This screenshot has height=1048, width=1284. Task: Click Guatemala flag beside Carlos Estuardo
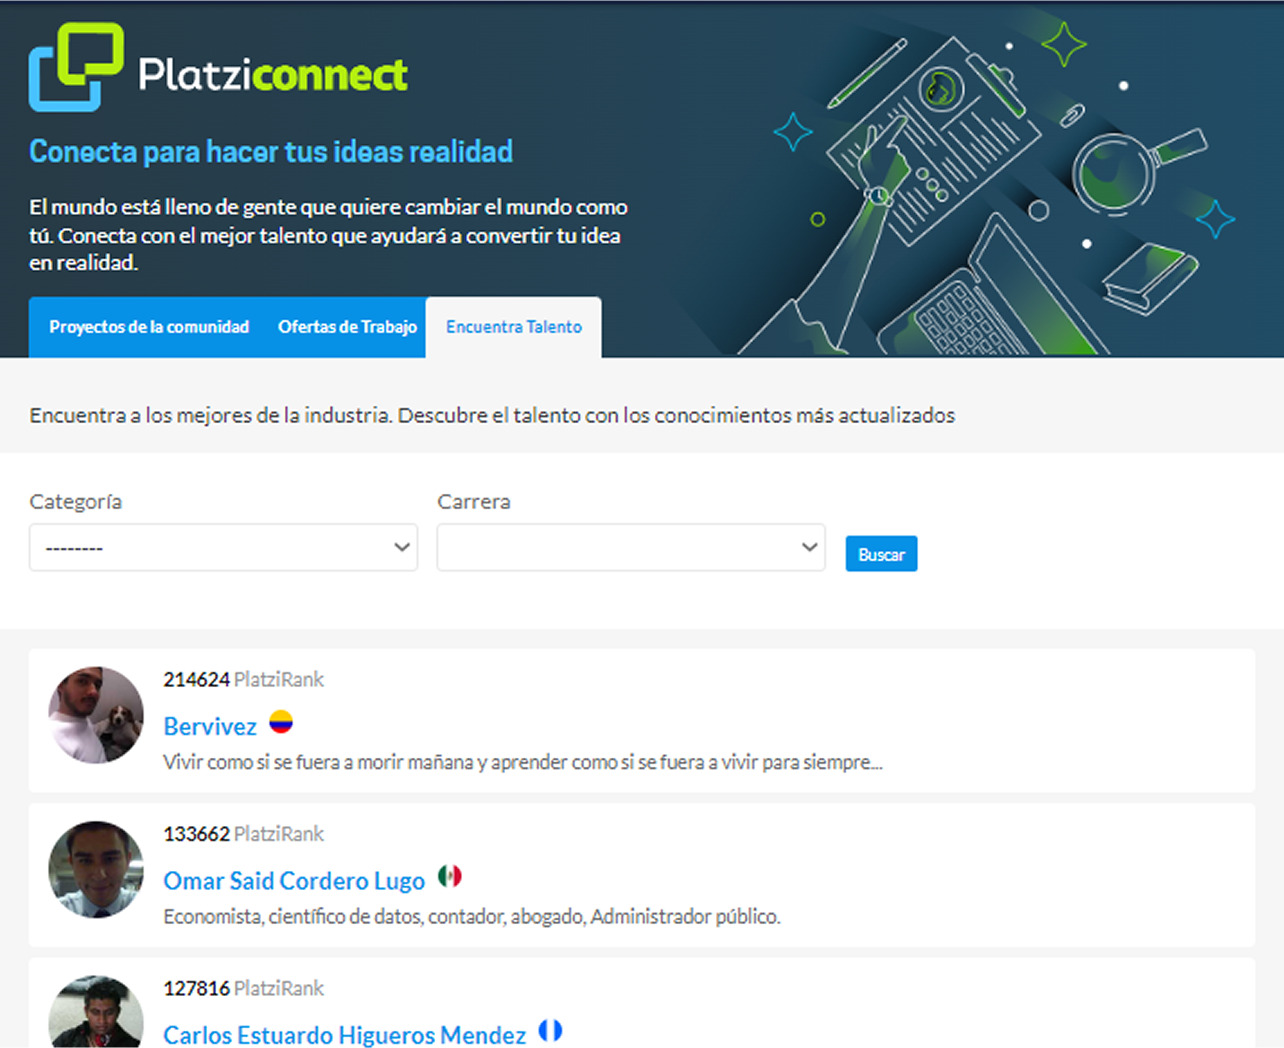551,1030
